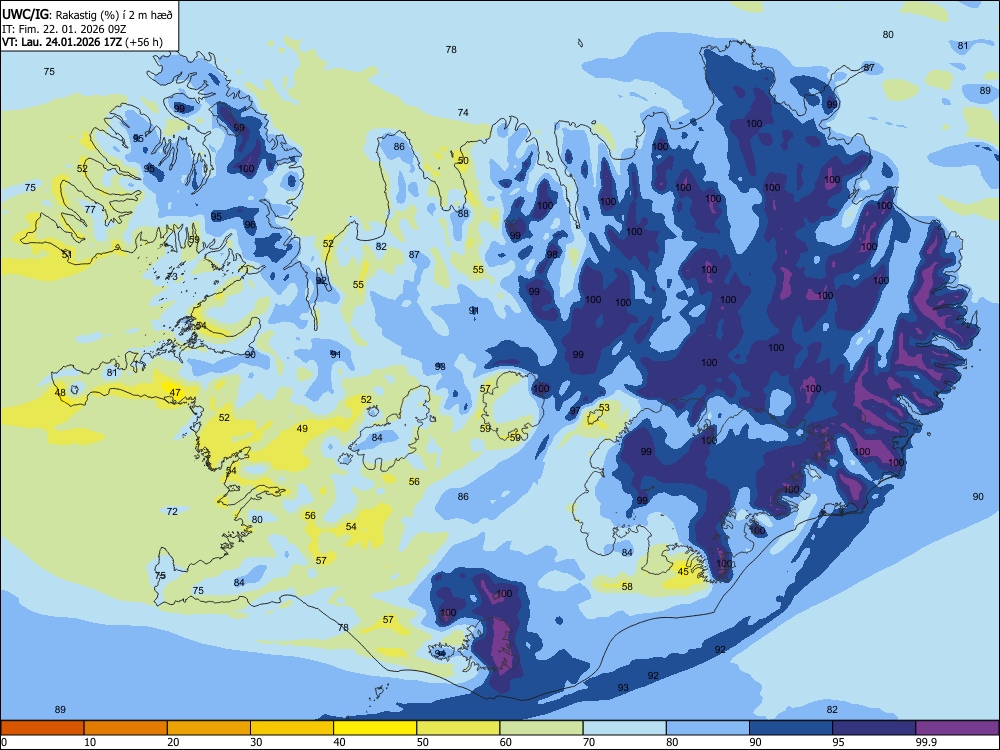Click the '74' humidity value on the map
Image resolution: width=1000 pixels, height=750 pixels.
[x=463, y=112]
